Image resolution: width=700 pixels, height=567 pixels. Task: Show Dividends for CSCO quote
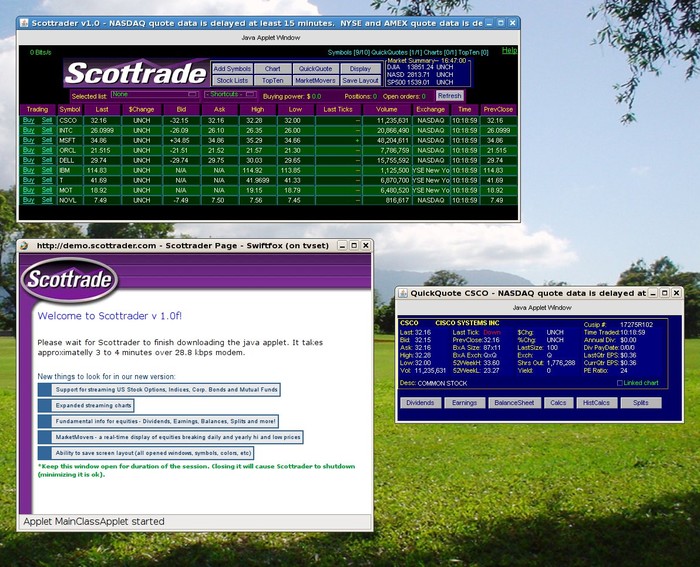(421, 402)
